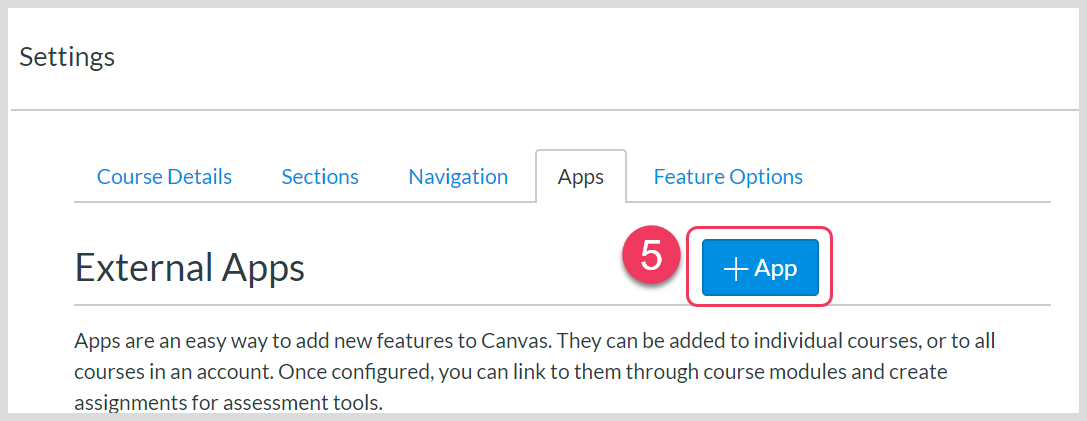The height and width of the screenshot is (421, 1087).
Task: Click the plus icon in the App button
Action: (x=736, y=268)
